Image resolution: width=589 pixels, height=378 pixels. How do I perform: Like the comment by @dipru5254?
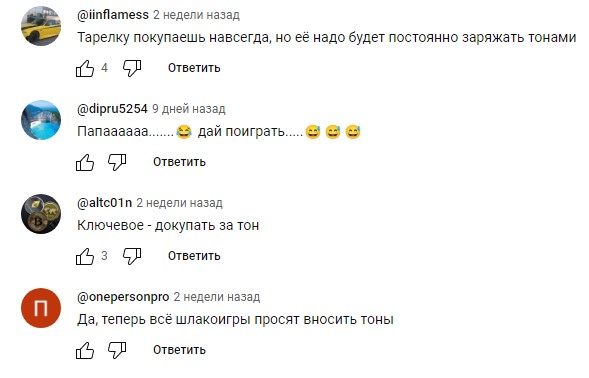[x=85, y=162]
